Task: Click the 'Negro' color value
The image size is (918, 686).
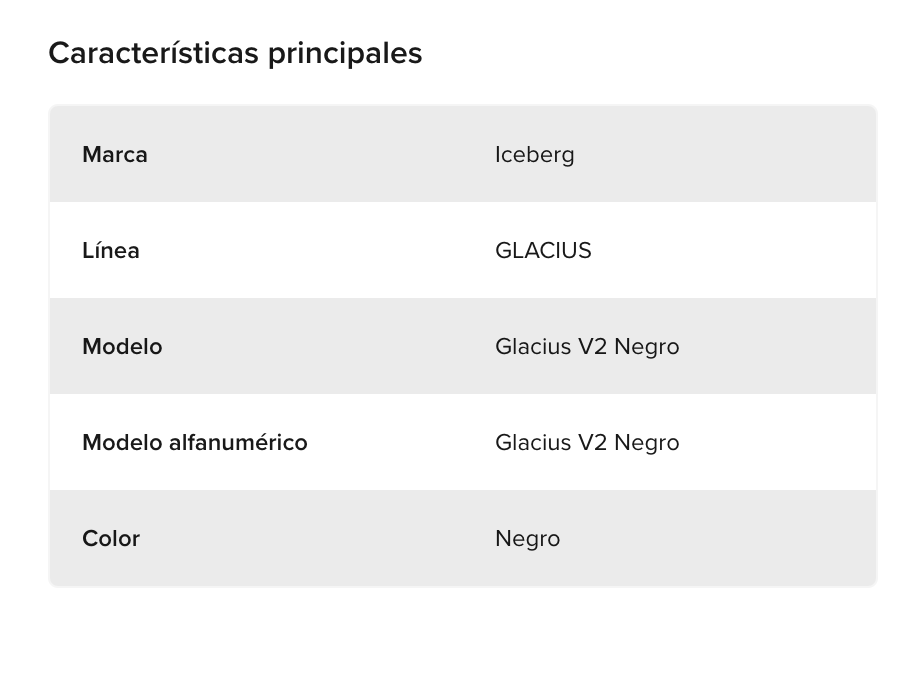Action: coord(527,539)
